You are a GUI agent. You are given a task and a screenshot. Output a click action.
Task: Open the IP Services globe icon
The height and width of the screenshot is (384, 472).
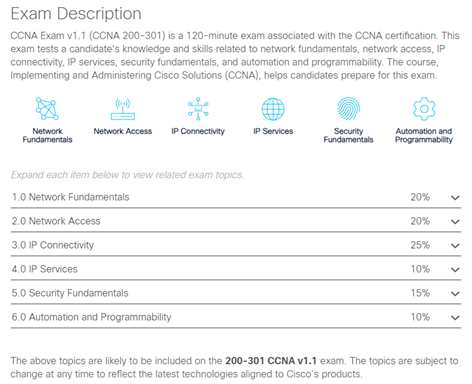click(x=273, y=109)
